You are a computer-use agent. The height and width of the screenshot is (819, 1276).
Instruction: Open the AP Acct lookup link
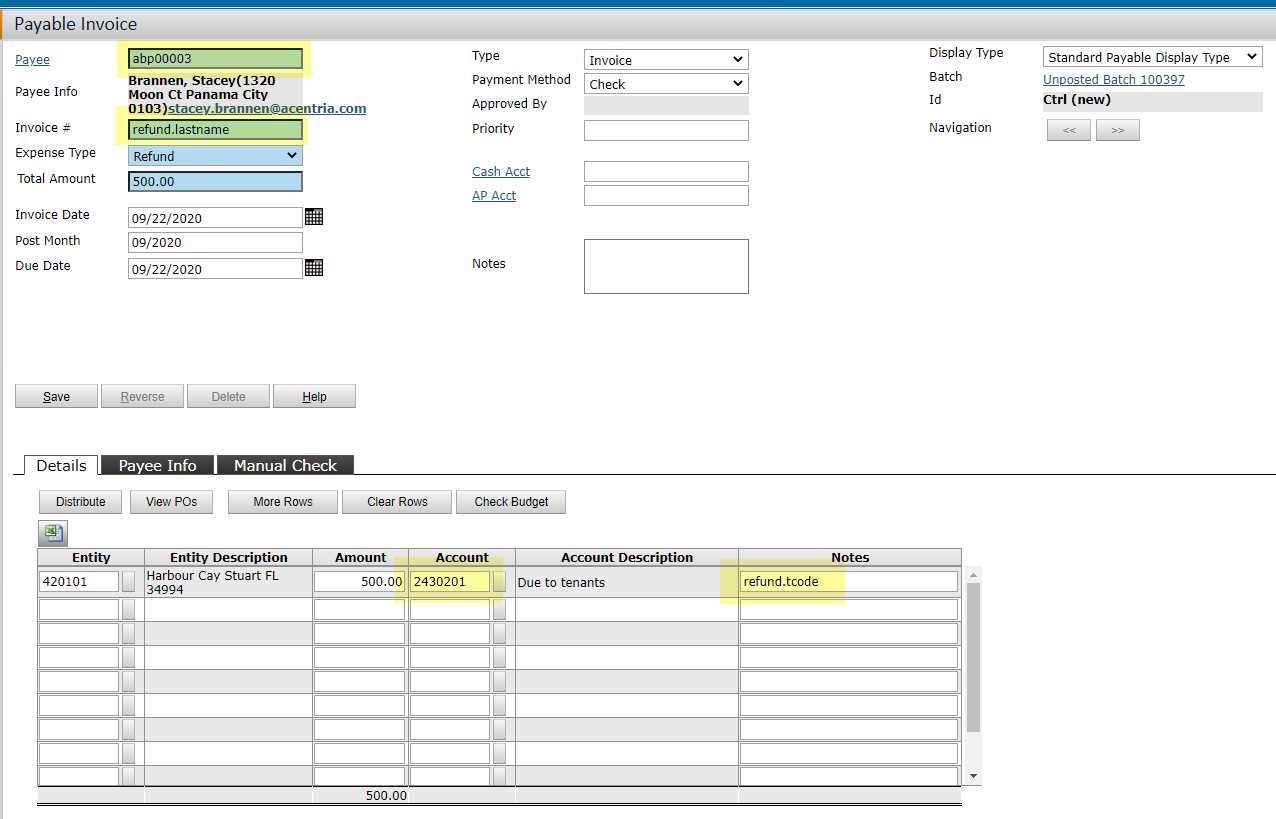click(494, 196)
